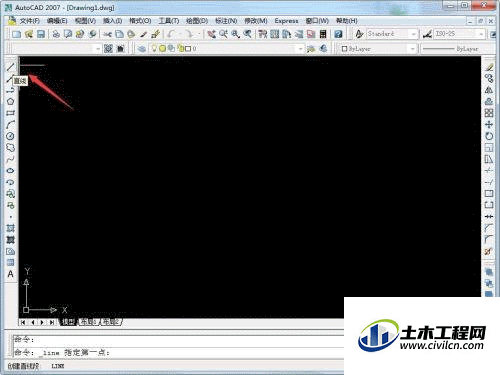Select the Ellipse tool
Viewport: 500px width, 375px height.
click(10, 171)
